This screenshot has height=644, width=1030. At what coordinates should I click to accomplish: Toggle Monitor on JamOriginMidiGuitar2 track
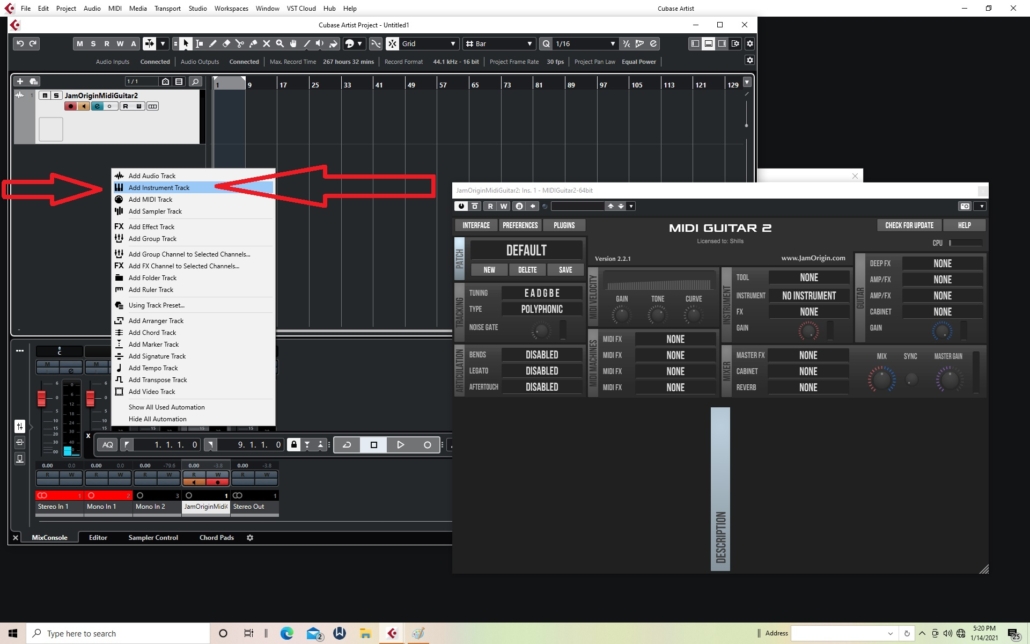[83, 106]
